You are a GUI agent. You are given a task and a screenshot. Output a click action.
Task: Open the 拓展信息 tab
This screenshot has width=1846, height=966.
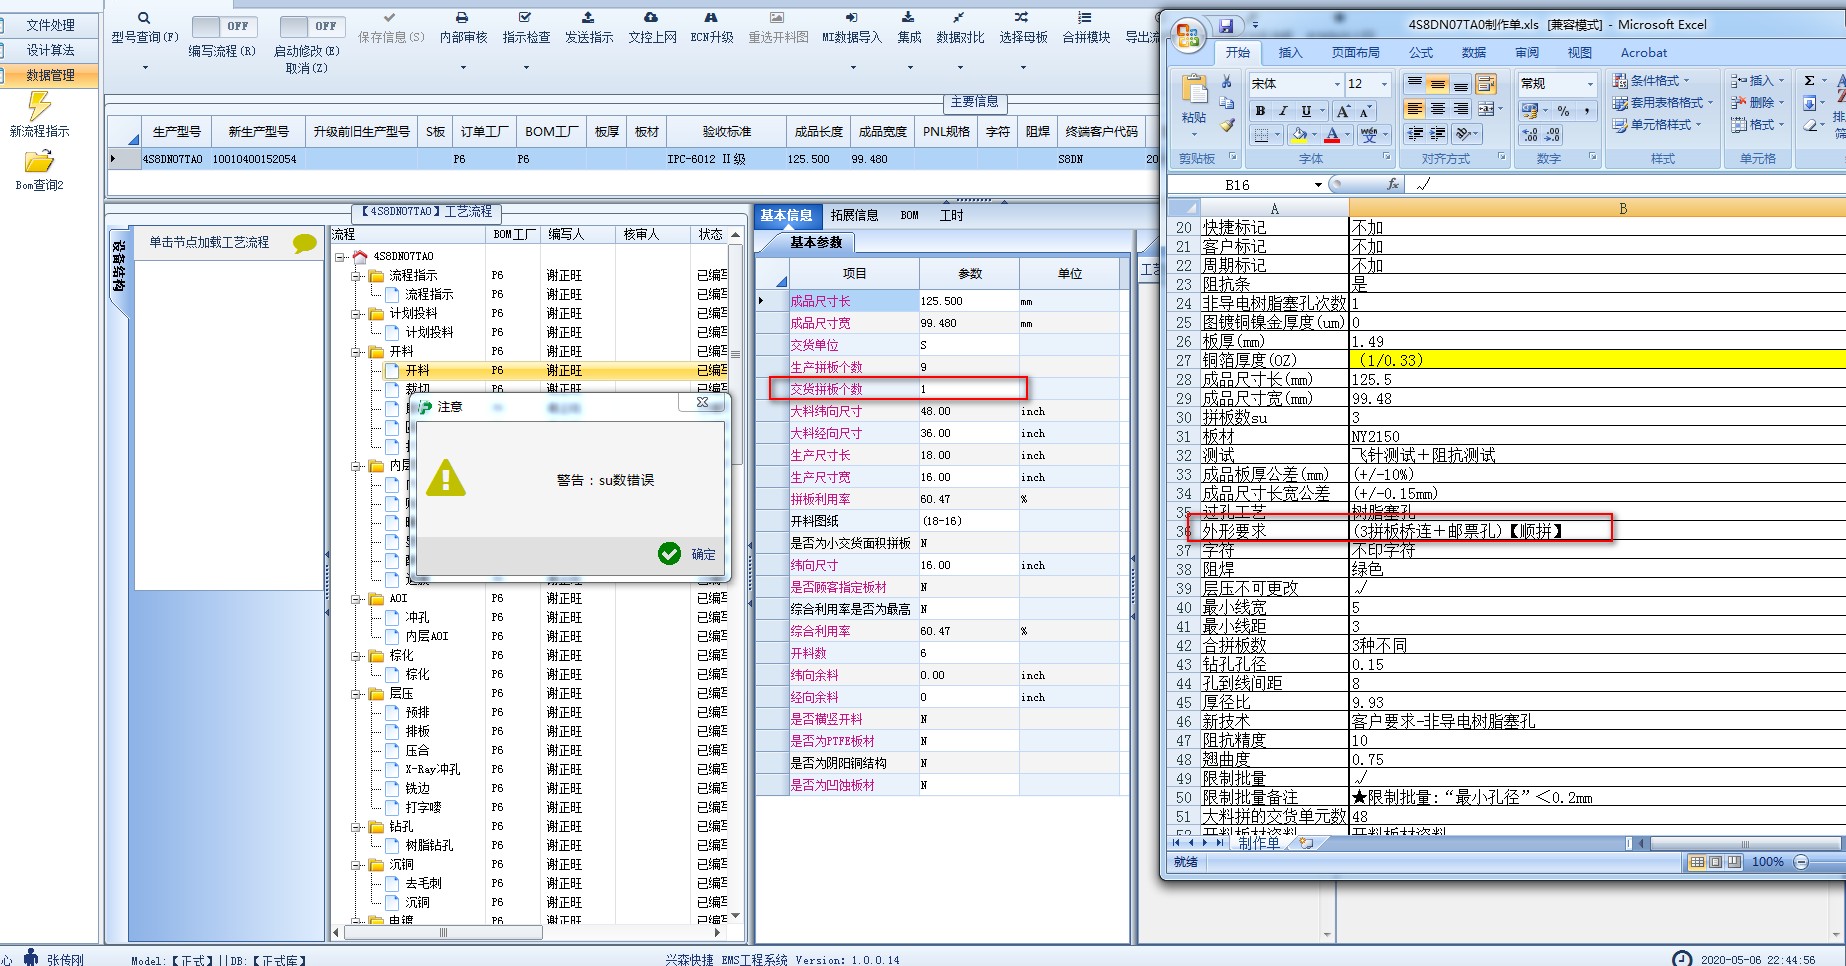[x=854, y=215]
